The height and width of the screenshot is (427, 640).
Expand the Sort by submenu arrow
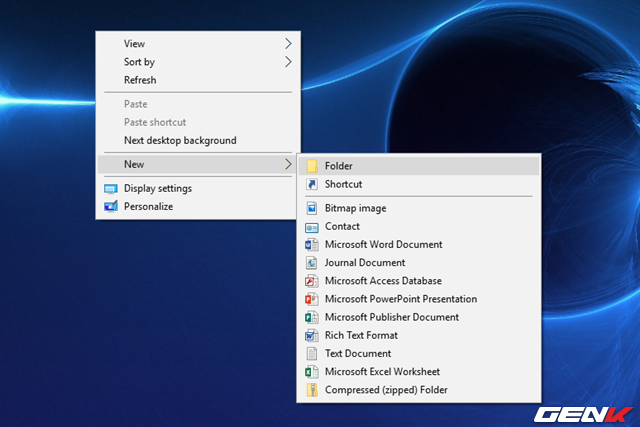288,62
